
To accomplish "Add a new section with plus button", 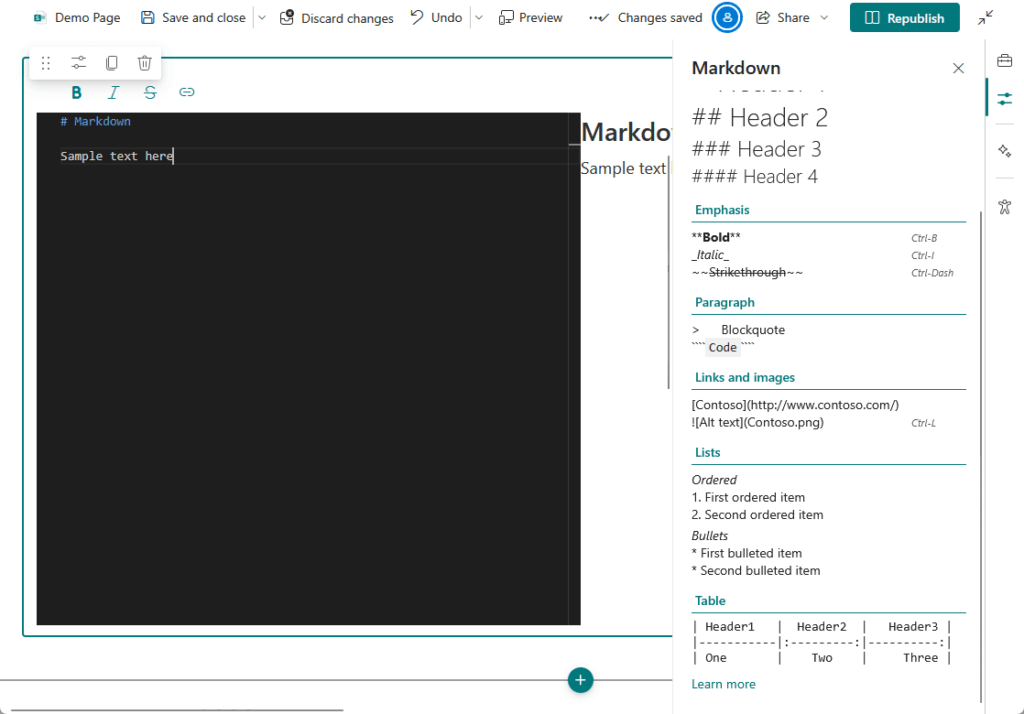I will pyautogui.click(x=580, y=680).
